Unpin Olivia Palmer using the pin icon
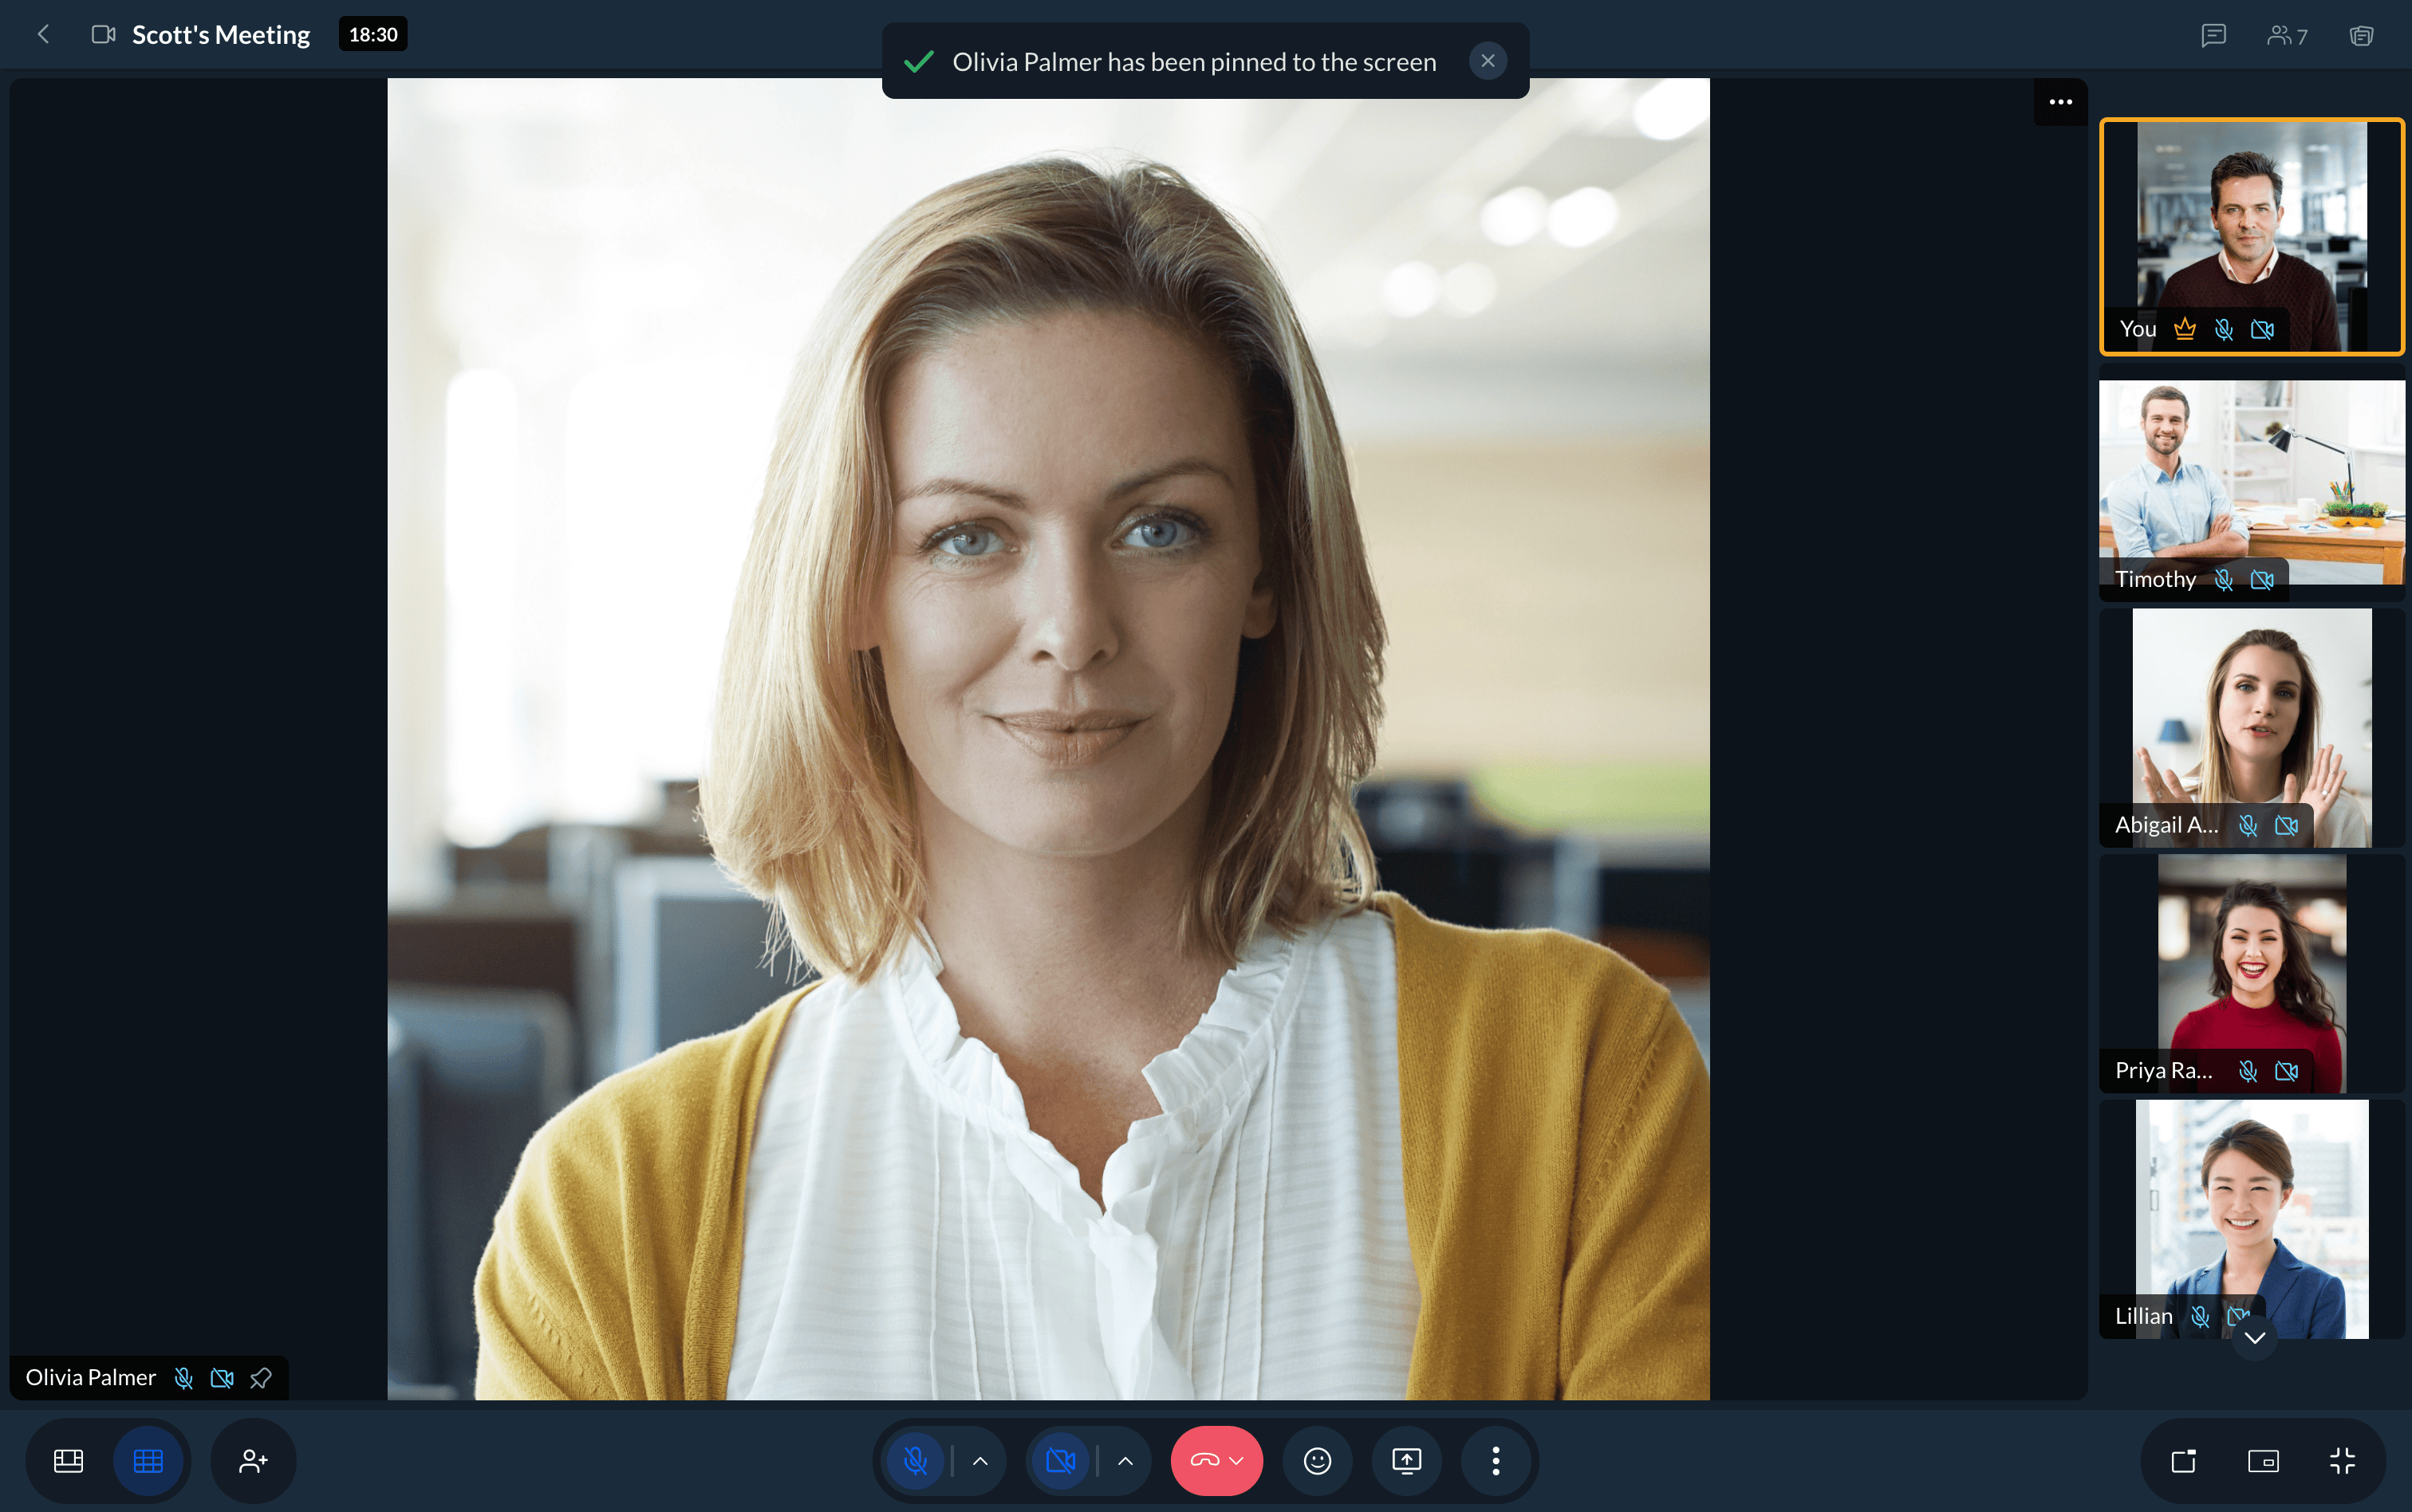This screenshot has height=1512, width=2412. (261, 1378)
